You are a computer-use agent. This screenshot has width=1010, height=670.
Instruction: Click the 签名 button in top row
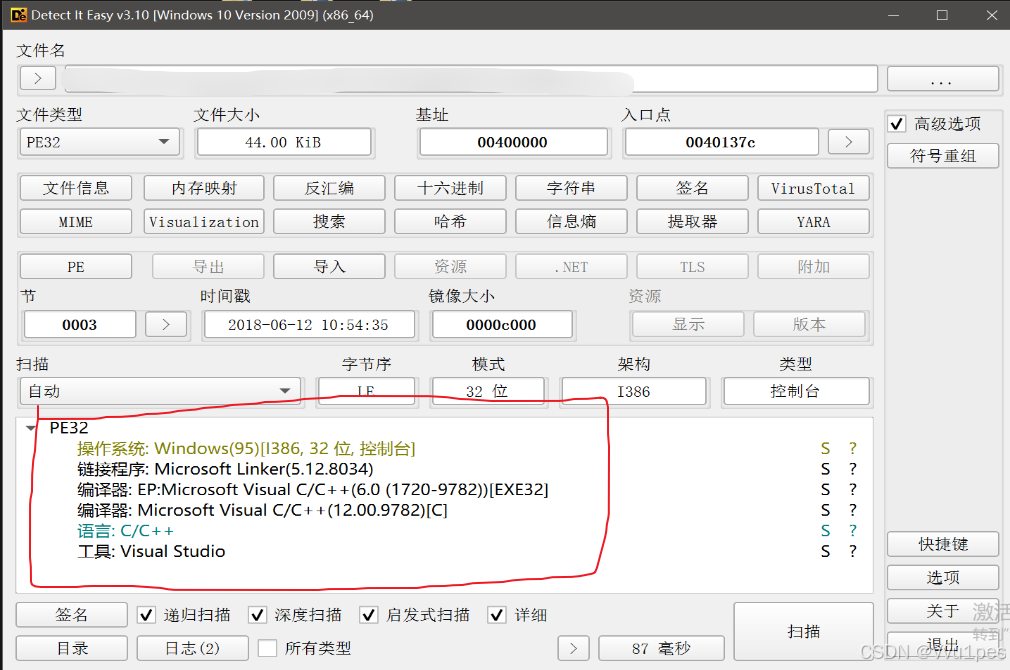coord(692,188)
